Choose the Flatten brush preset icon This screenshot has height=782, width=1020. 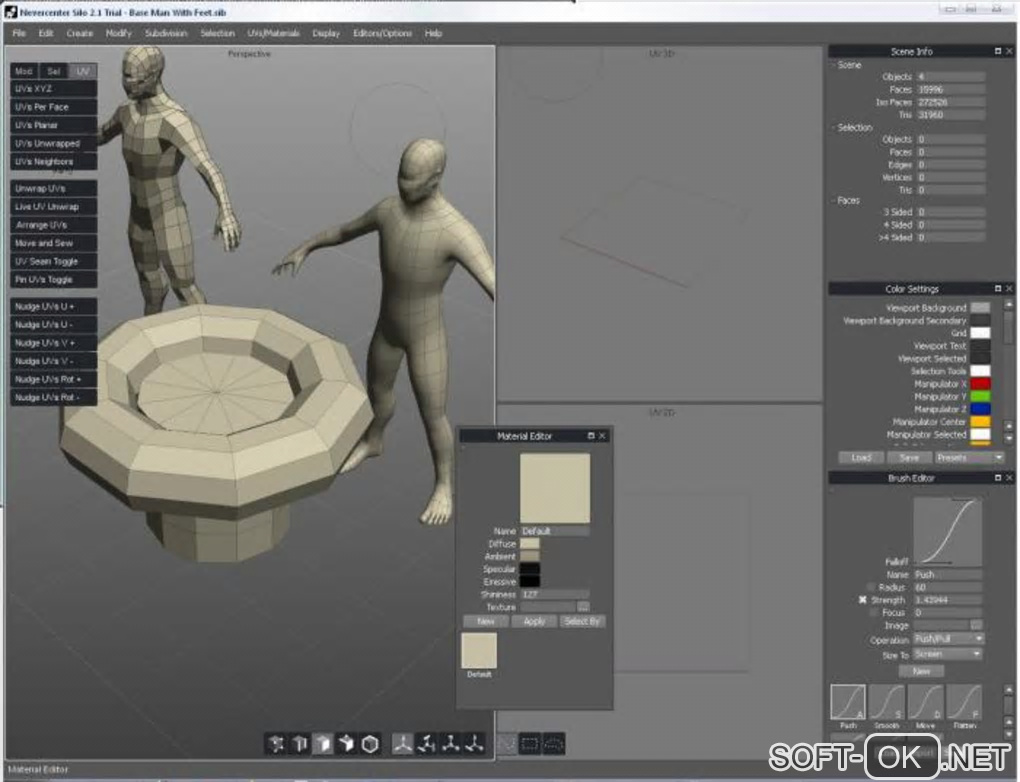click(963, 701)
